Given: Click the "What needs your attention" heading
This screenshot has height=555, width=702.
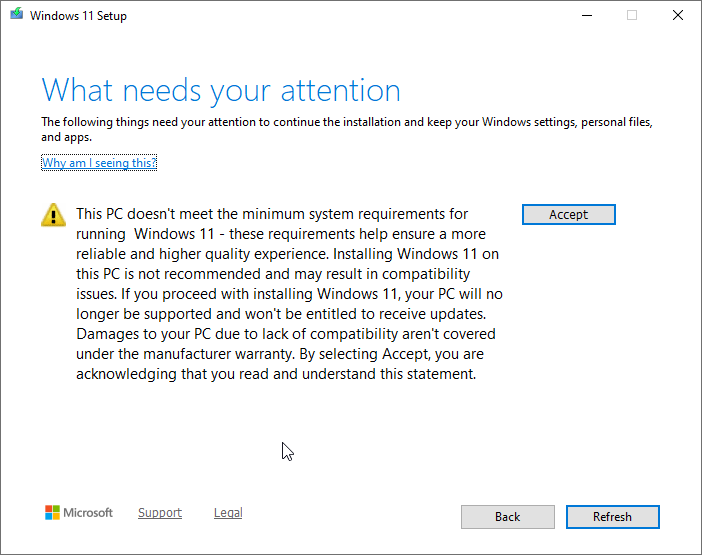Looking at the screenshot, I should 221,90.
